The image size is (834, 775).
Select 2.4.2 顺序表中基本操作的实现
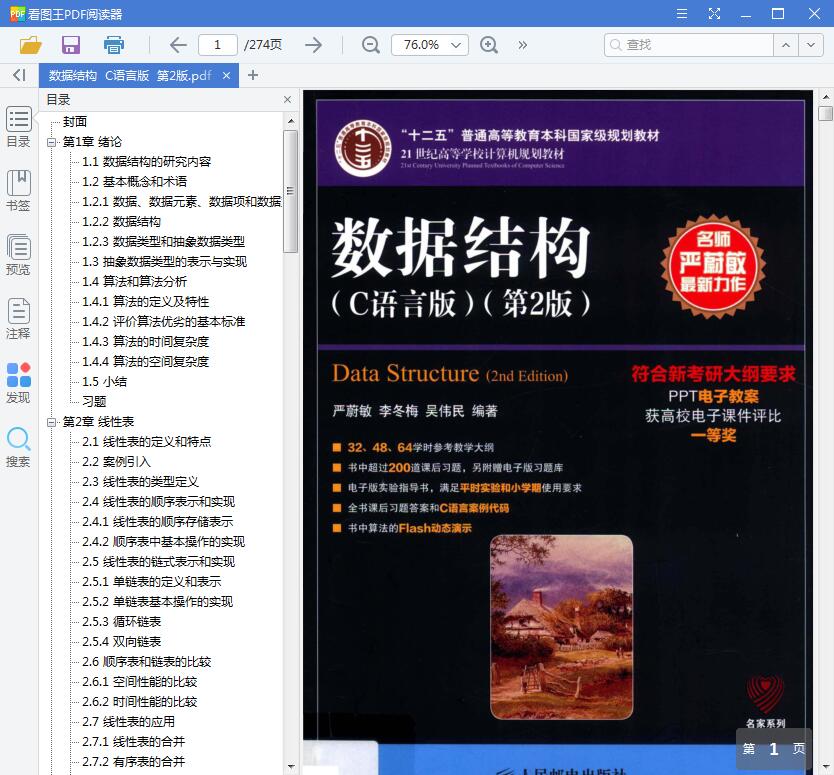click(163, 542)
